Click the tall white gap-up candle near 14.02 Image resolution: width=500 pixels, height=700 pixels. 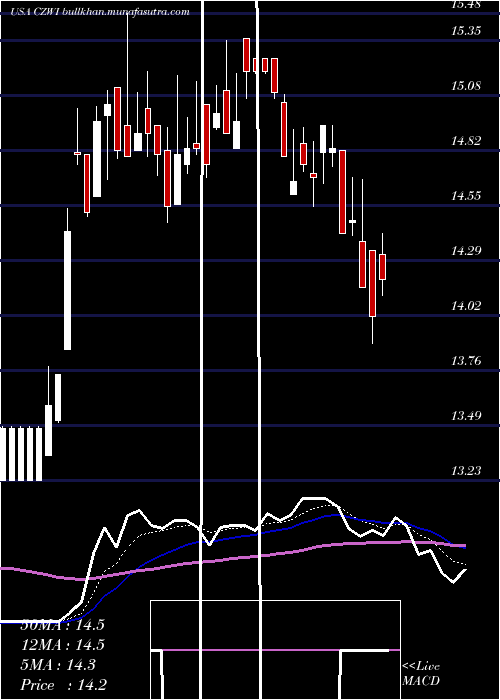pos(67,290)
